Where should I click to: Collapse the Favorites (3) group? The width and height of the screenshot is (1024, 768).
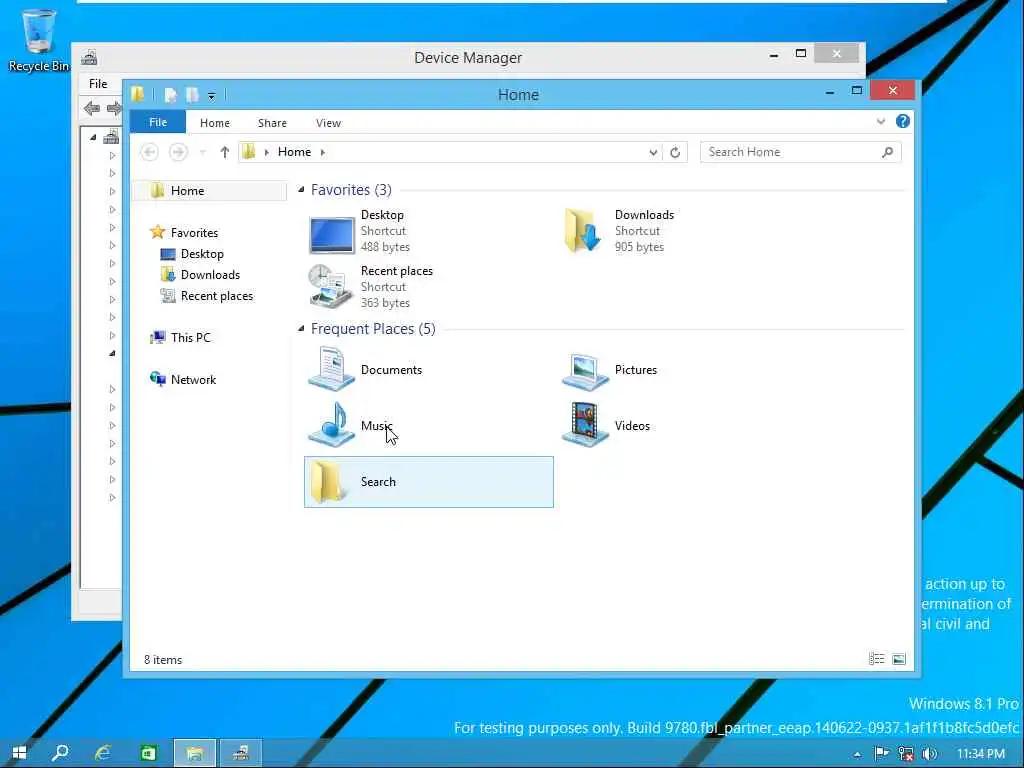click(301, 190)
